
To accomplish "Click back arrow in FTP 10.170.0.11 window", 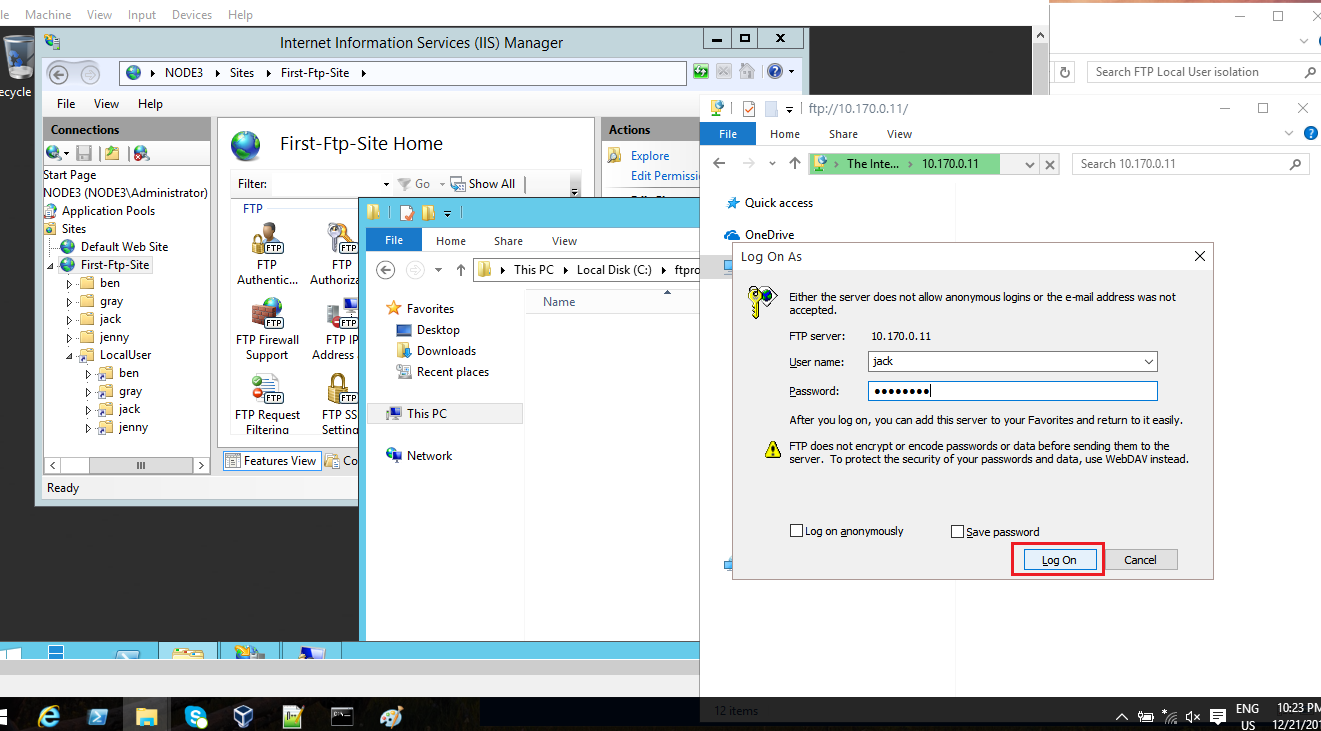I will tap(719, 164).
